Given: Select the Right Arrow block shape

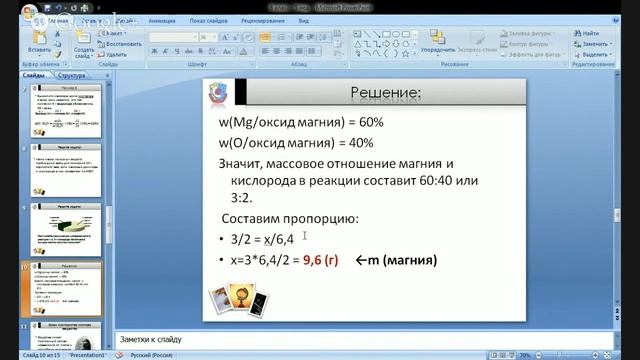Looking at the screenshot, I should click(386, 44).
